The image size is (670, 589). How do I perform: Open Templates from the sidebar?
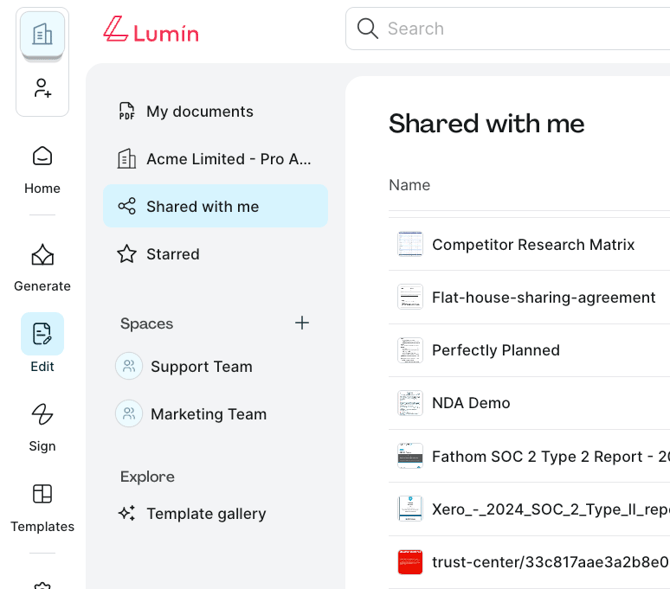point(42,506)
